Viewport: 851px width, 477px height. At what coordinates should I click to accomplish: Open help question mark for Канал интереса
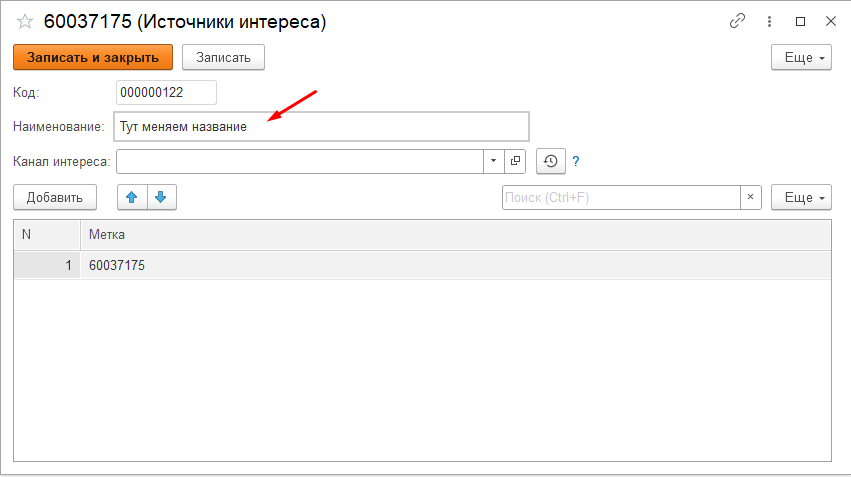click(x=576, y=161)
